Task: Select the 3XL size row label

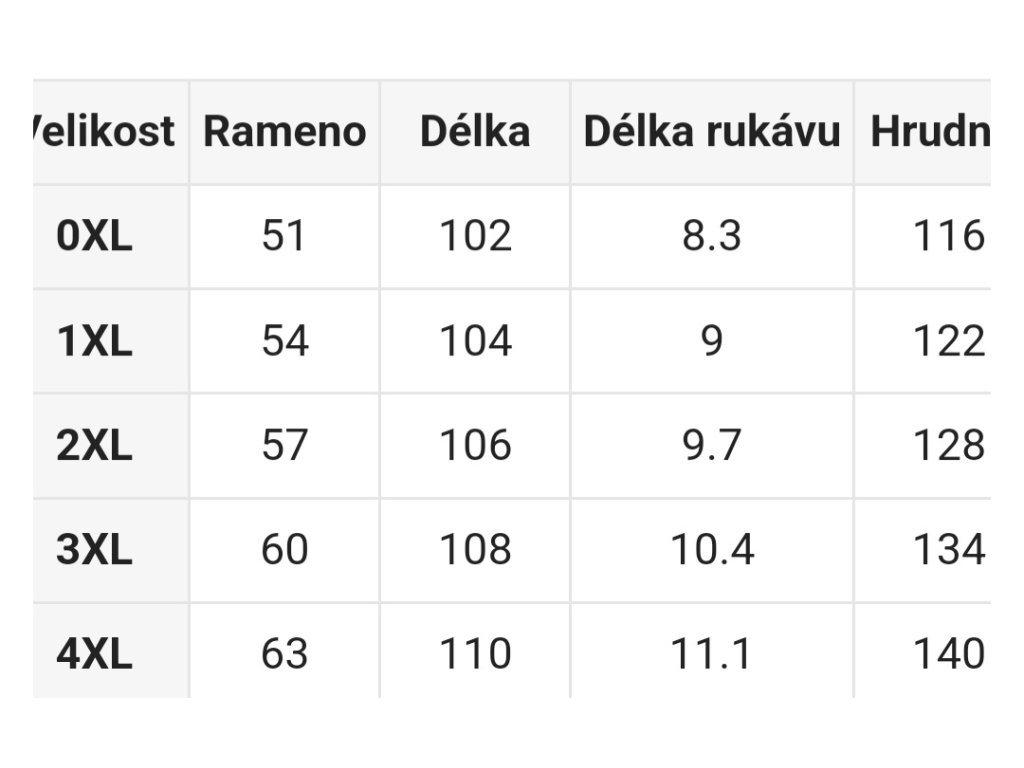Action: 95,549
